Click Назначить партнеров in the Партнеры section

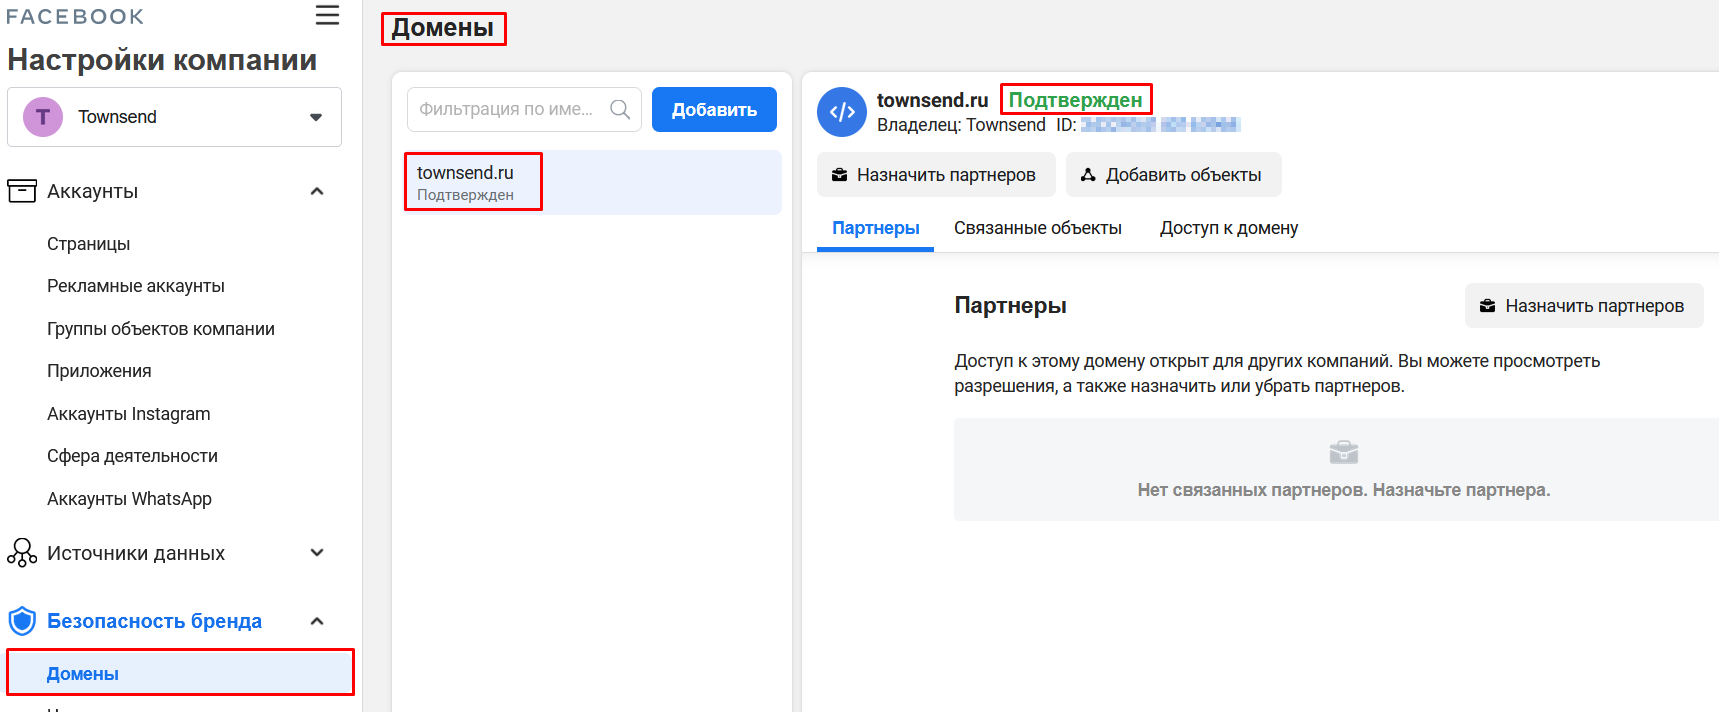pos(1584,306)
